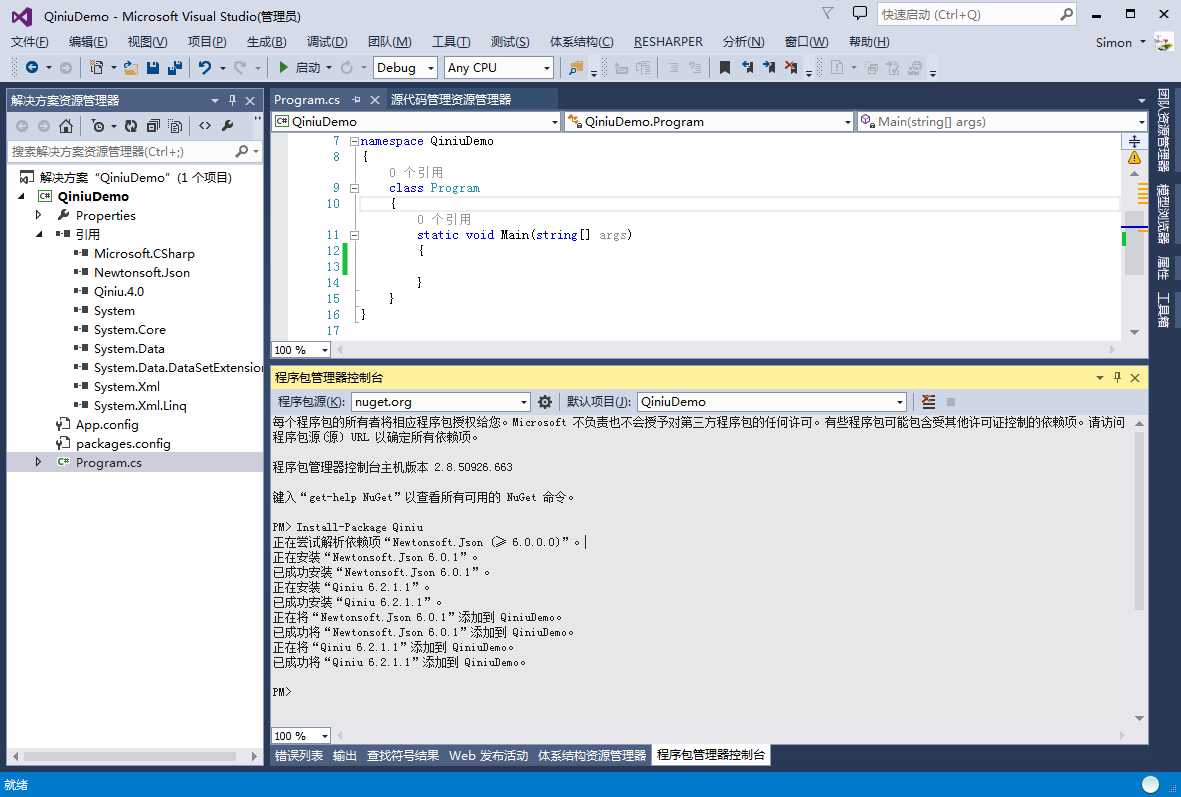Open the Simon account menu
1181x797 pixels.
pos(1121,42)
